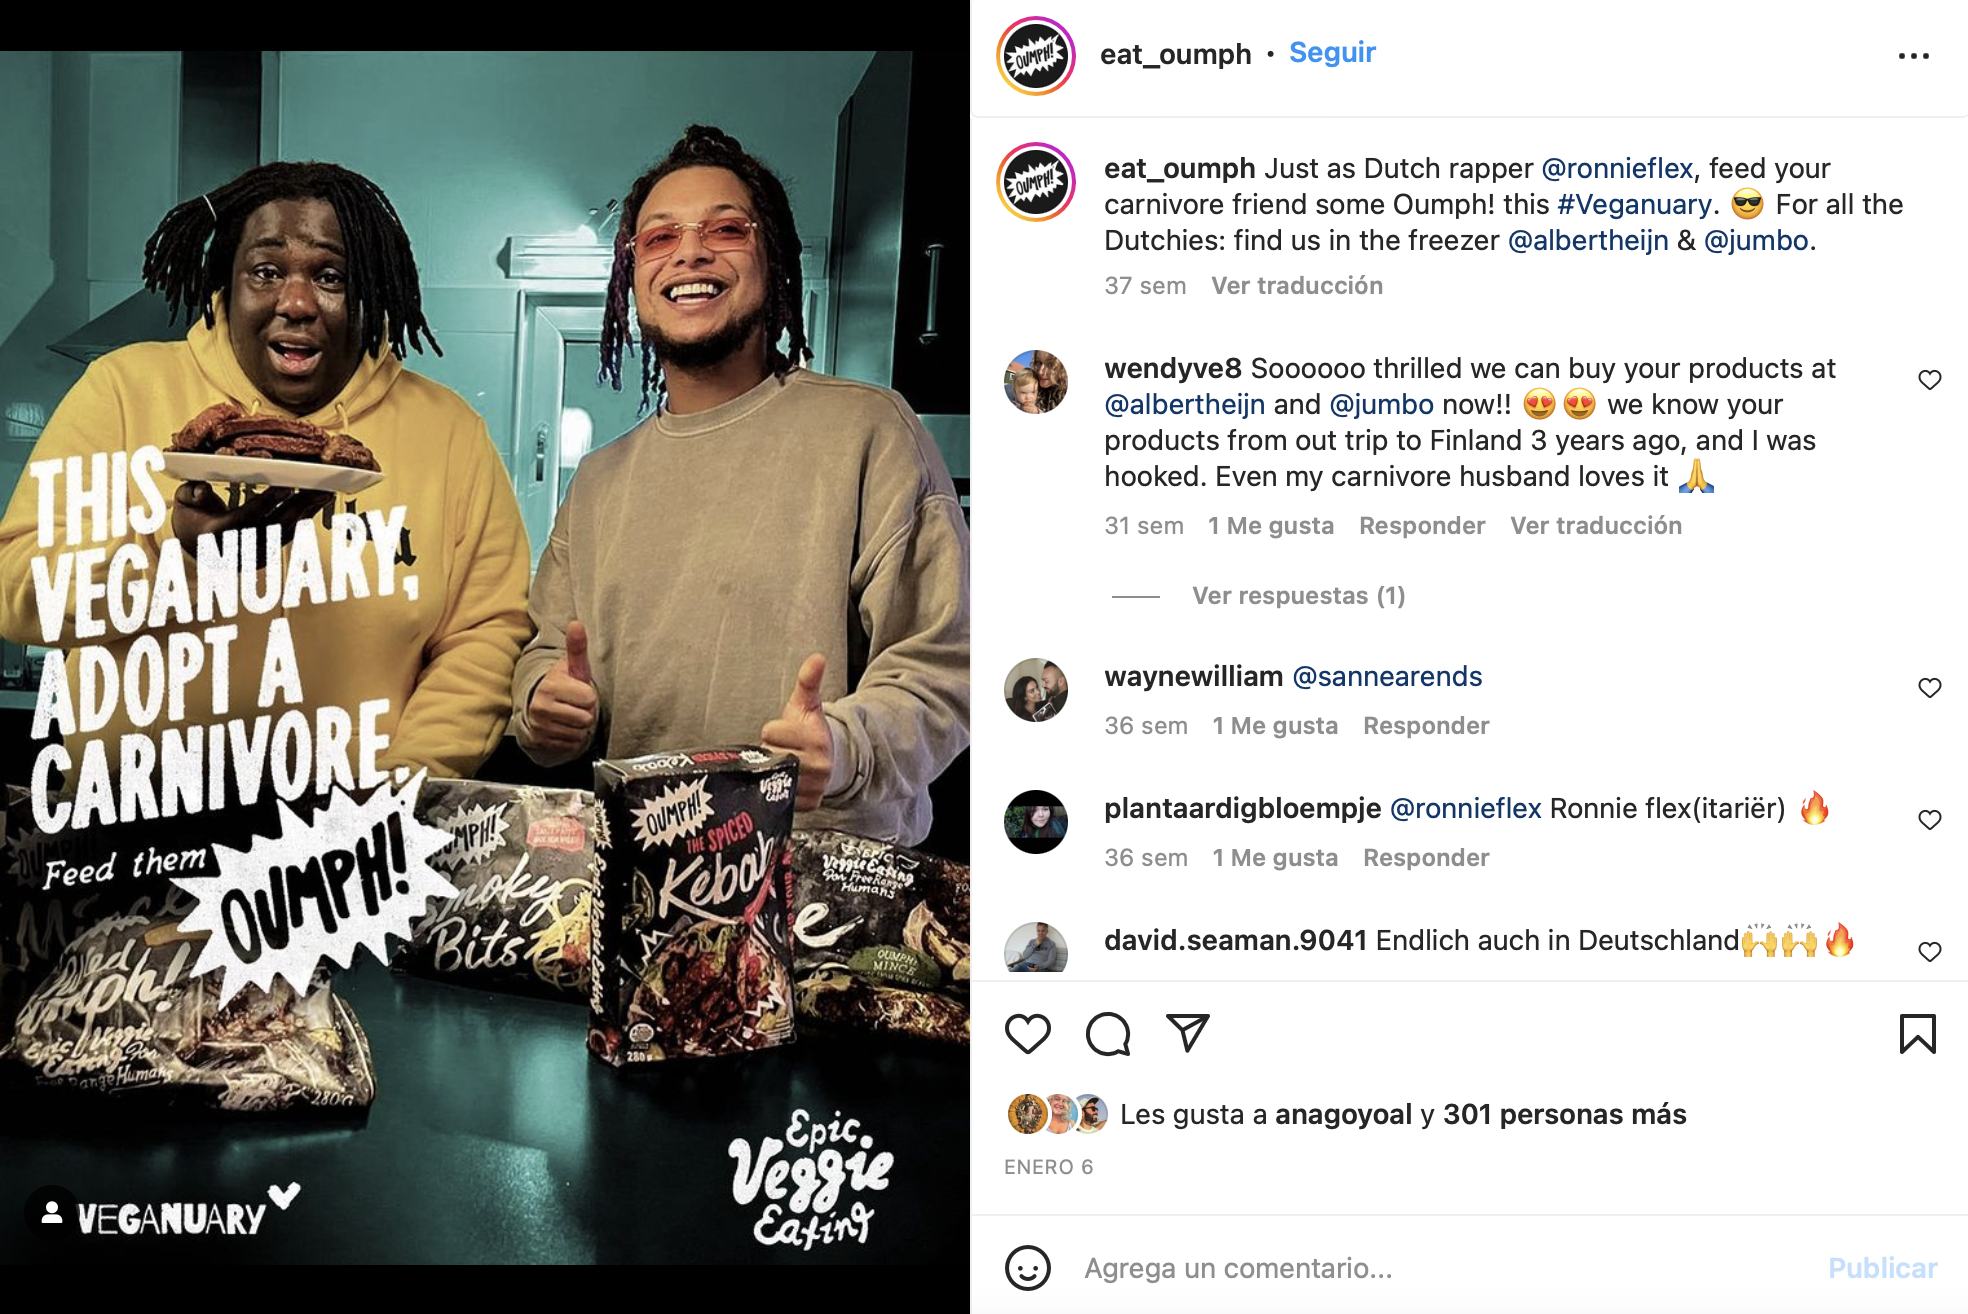Like wendyve8's comment
1968x1314 pixels.
[1930, 380]
